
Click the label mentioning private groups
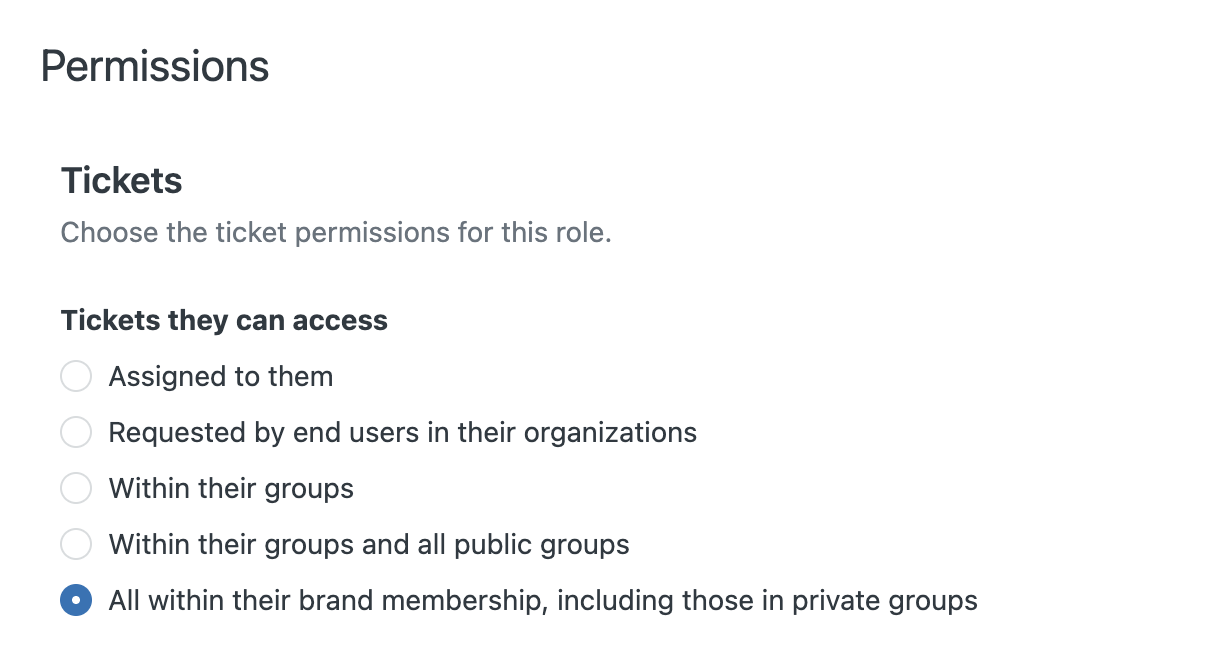tap(545, 600)
